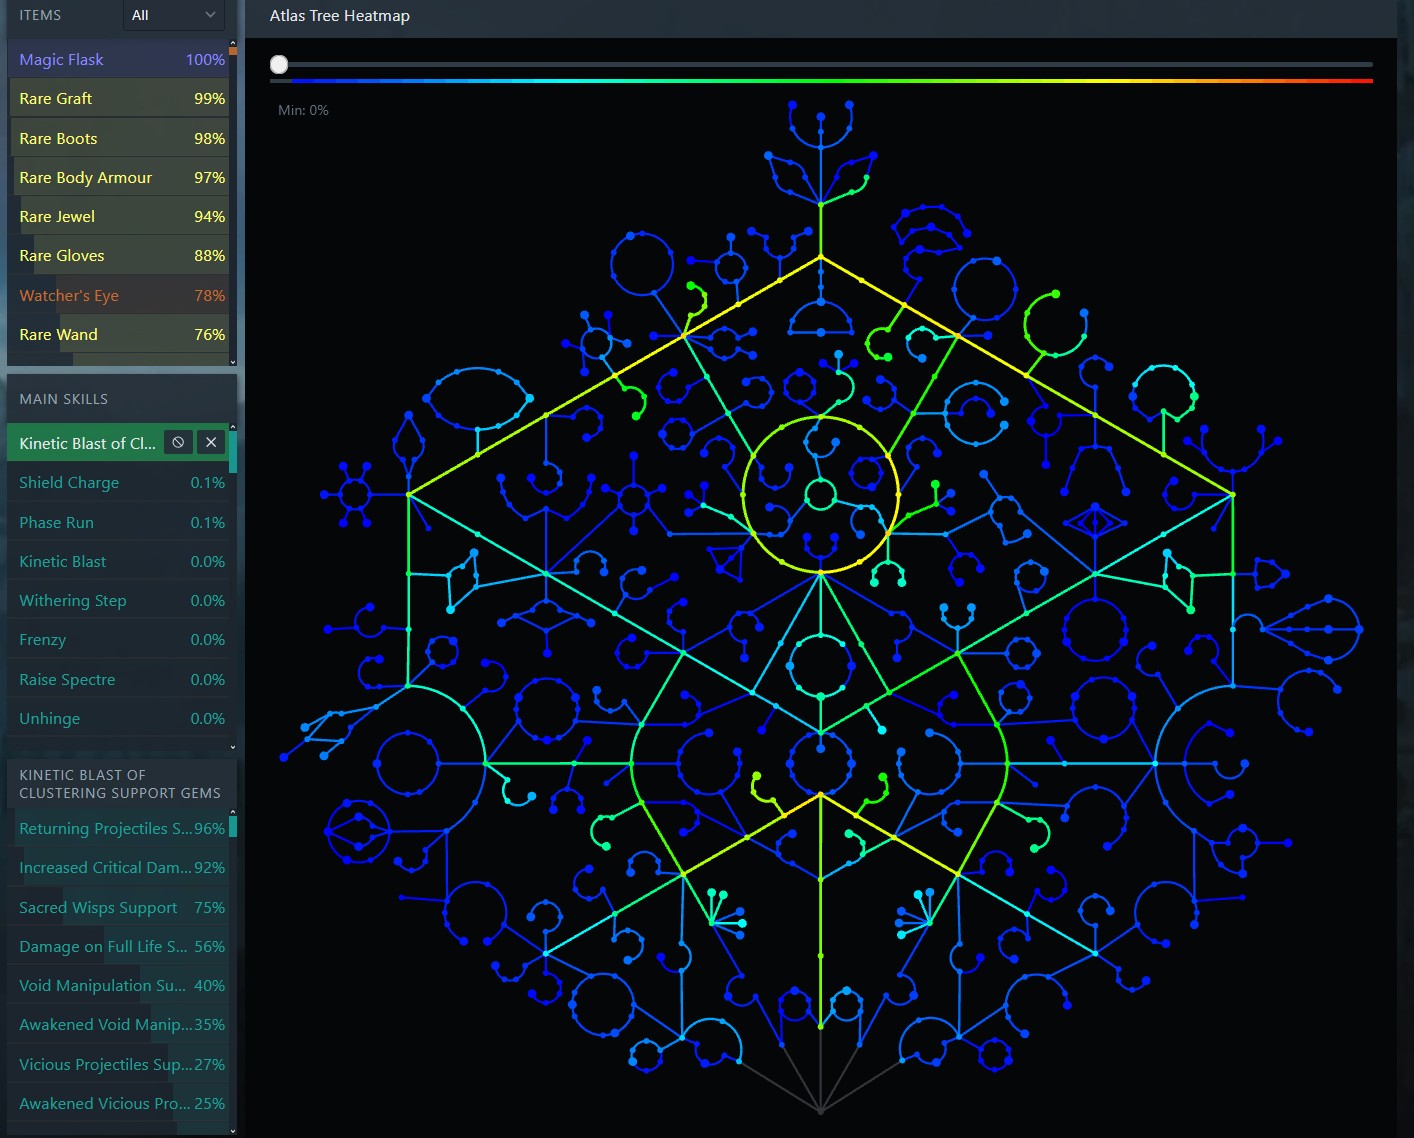Image resolution: width=1414 pixels, height=1138 pixels.
Task: Open the ITEMS 'All' dropdown
Action: 174,15
